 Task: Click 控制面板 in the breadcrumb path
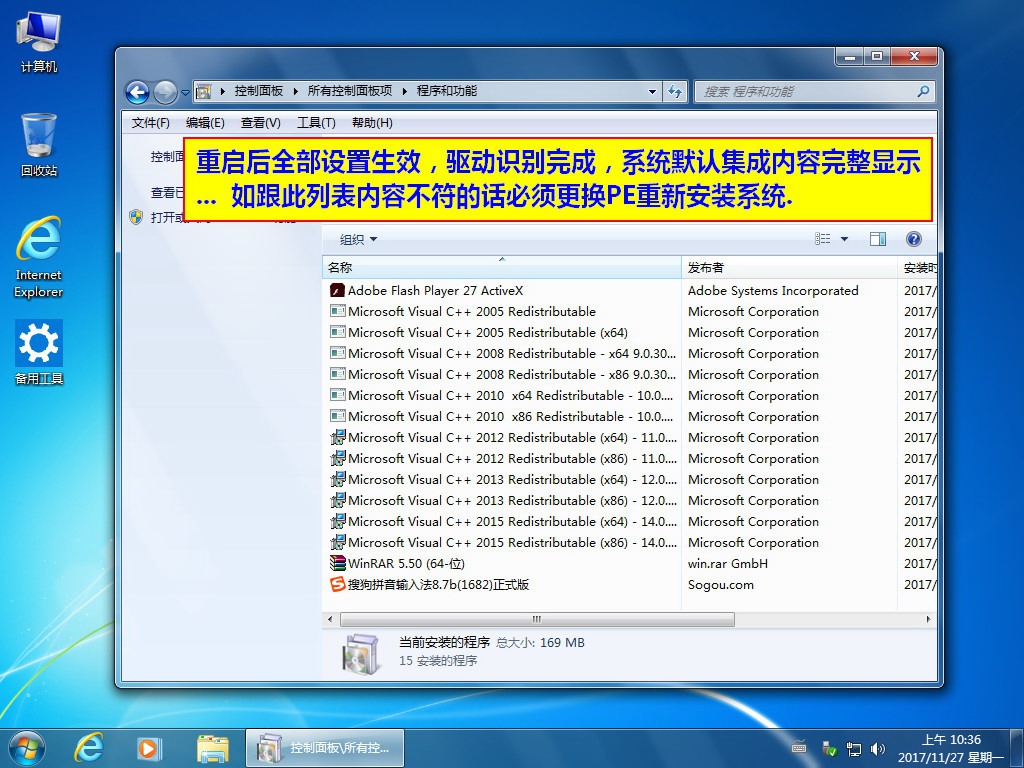pos(259,91)
